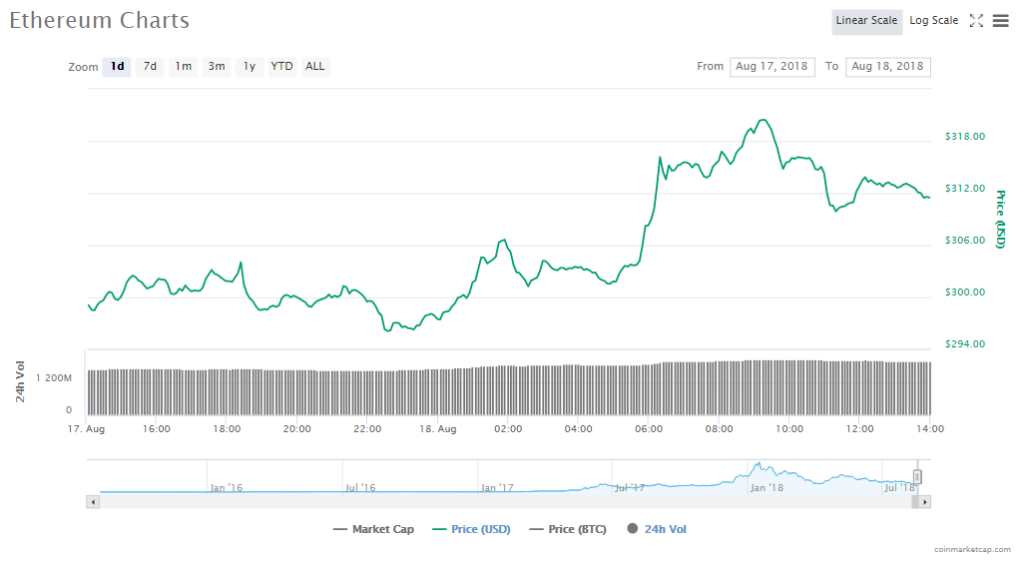Viewport: 1024px width, 562px height.
Task: Show ALL time price history
Action: (x=315, y=67)
